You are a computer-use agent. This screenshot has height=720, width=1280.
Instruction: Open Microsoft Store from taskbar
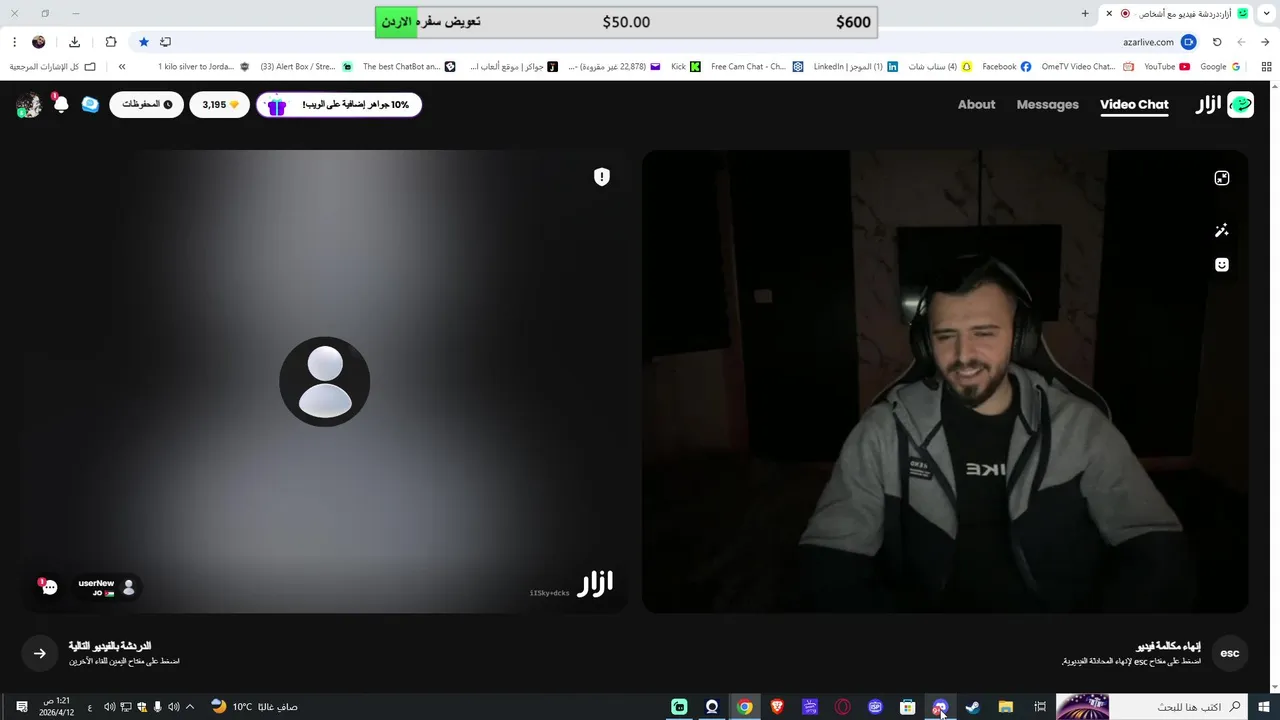pyautogui.click(x=907, y=707)
